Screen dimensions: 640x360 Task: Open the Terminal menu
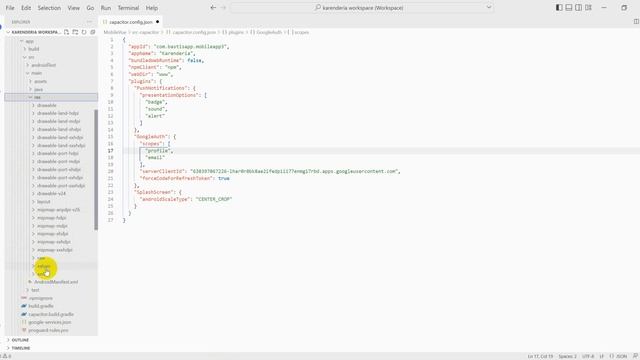128,8
